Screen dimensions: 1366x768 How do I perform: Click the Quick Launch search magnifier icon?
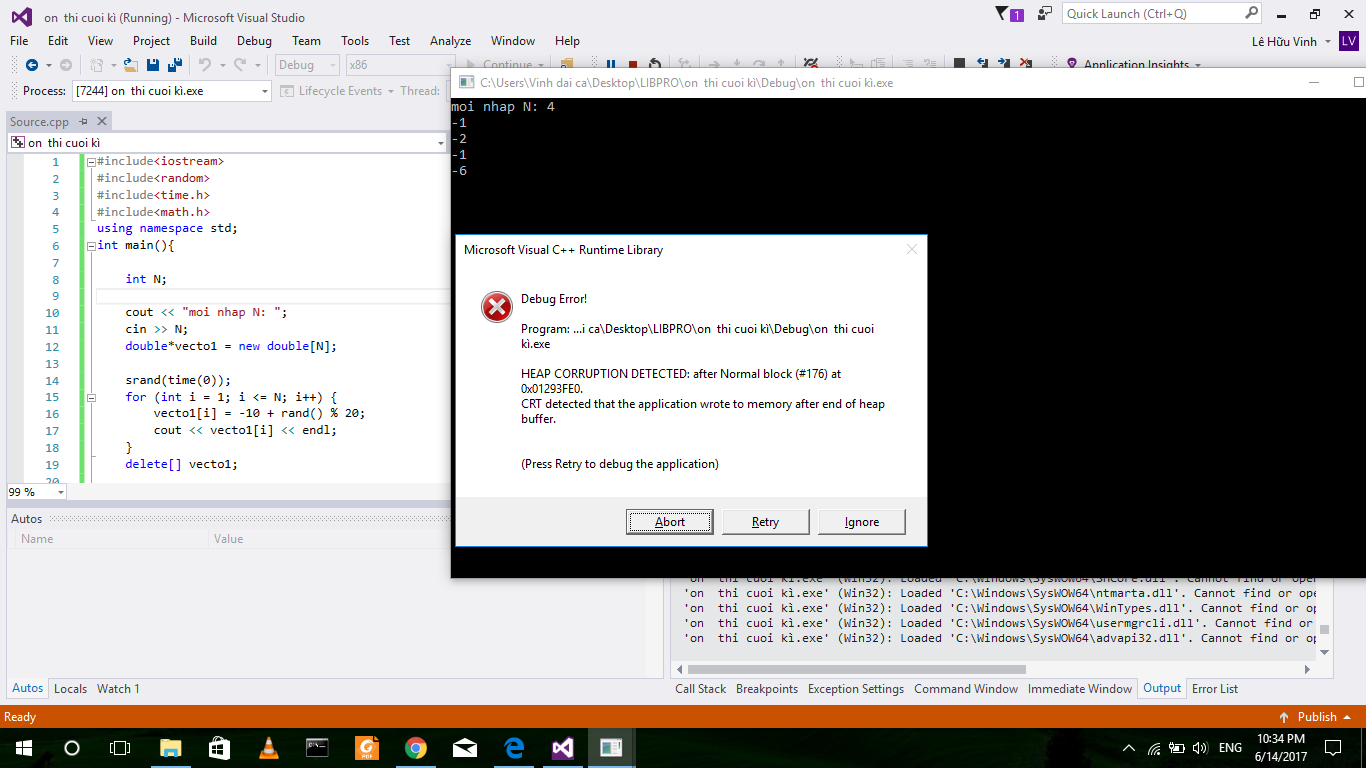(x=1251, y=14)
